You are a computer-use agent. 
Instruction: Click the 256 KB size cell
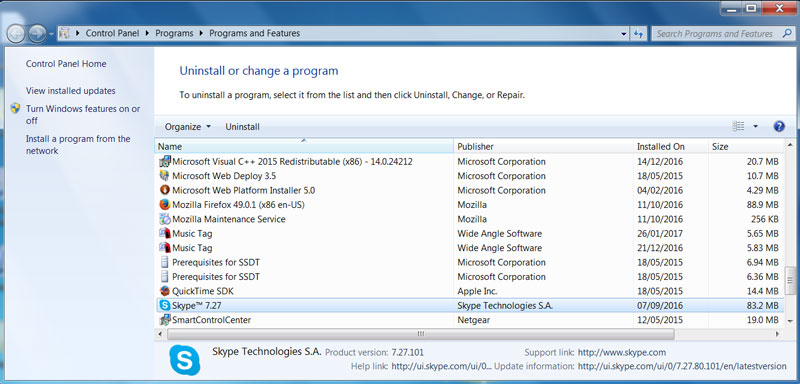click(x=764, y=219)
